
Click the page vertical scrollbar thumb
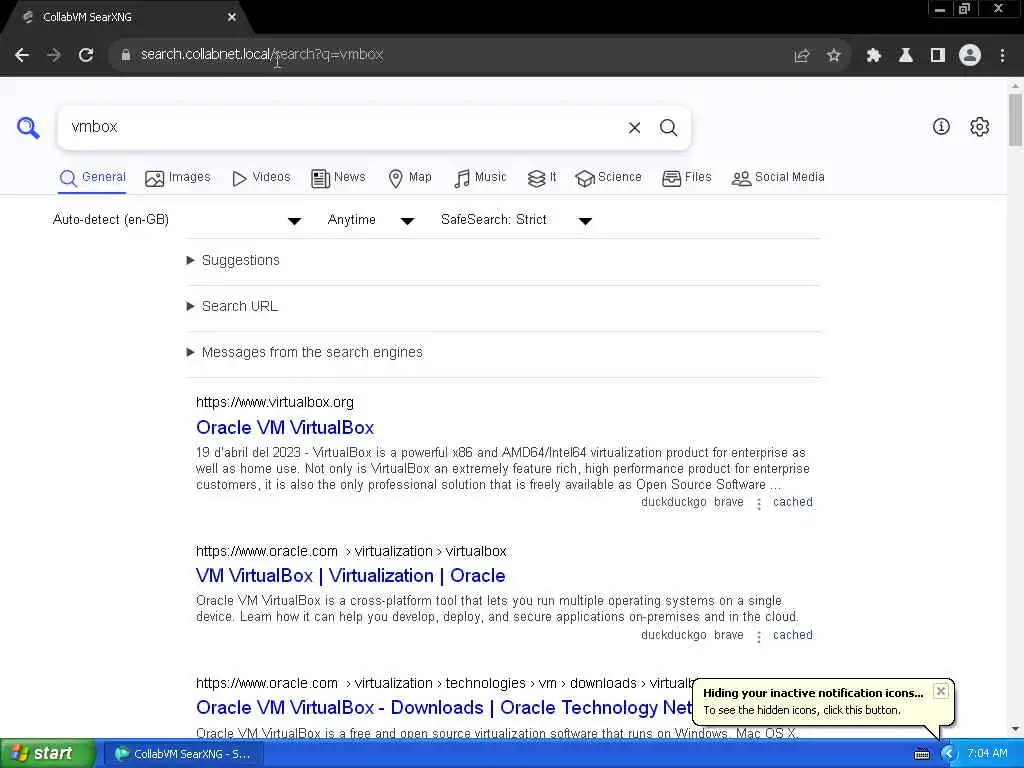(1015, 120)
